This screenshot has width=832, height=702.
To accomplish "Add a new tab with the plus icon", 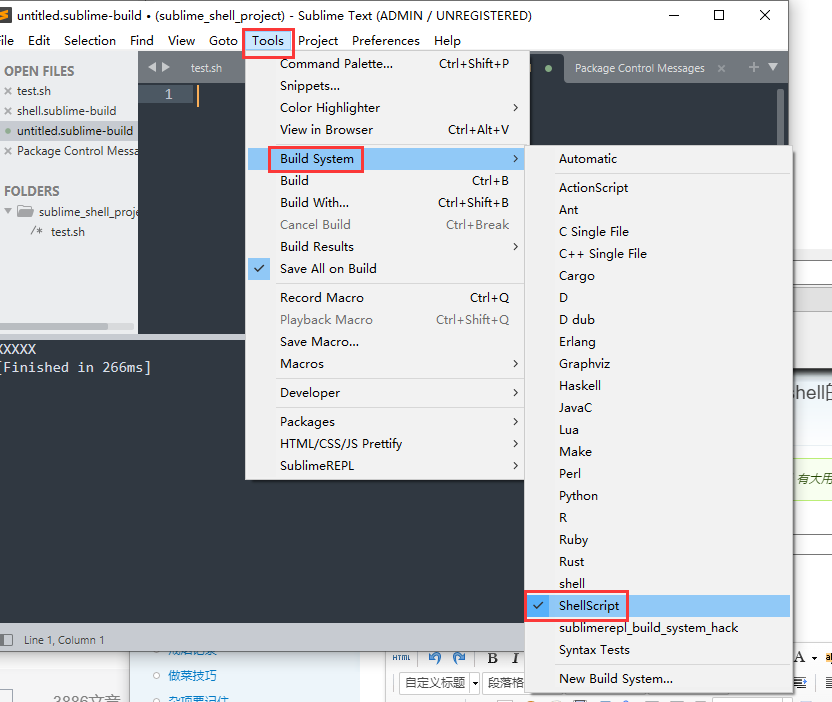I will tap(753, 67).
